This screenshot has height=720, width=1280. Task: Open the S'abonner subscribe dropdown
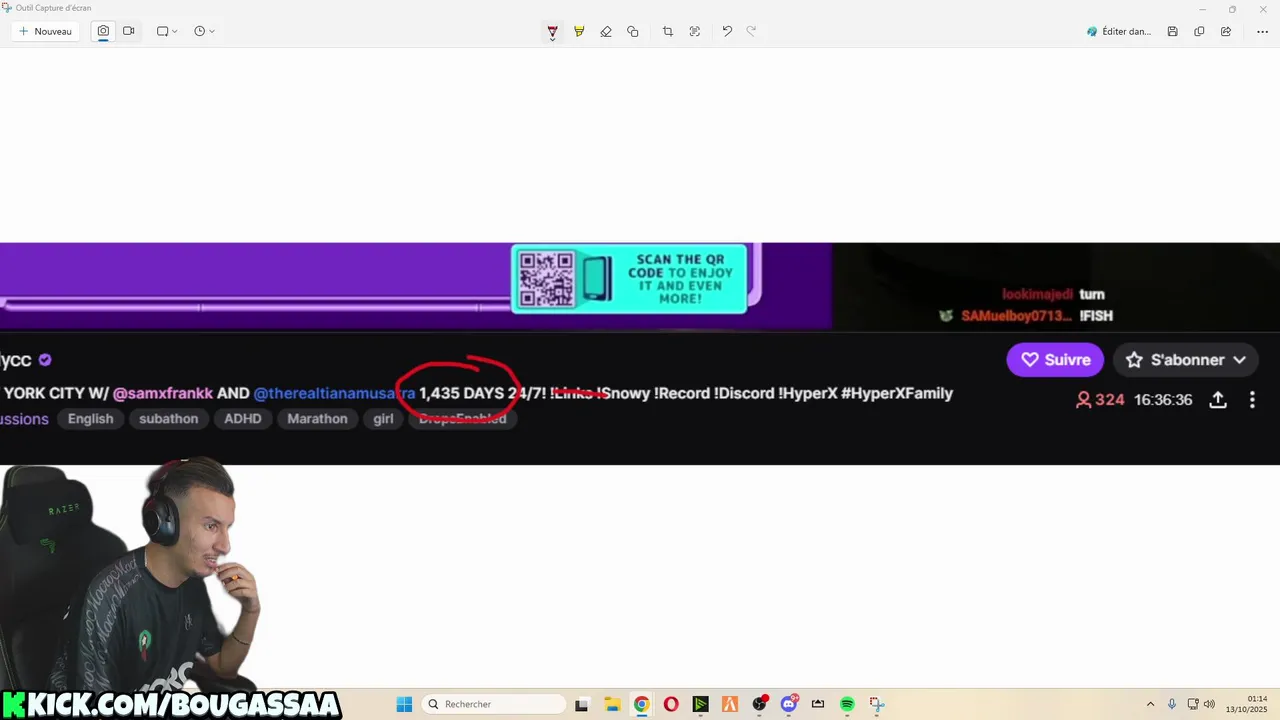point(1185,360)
